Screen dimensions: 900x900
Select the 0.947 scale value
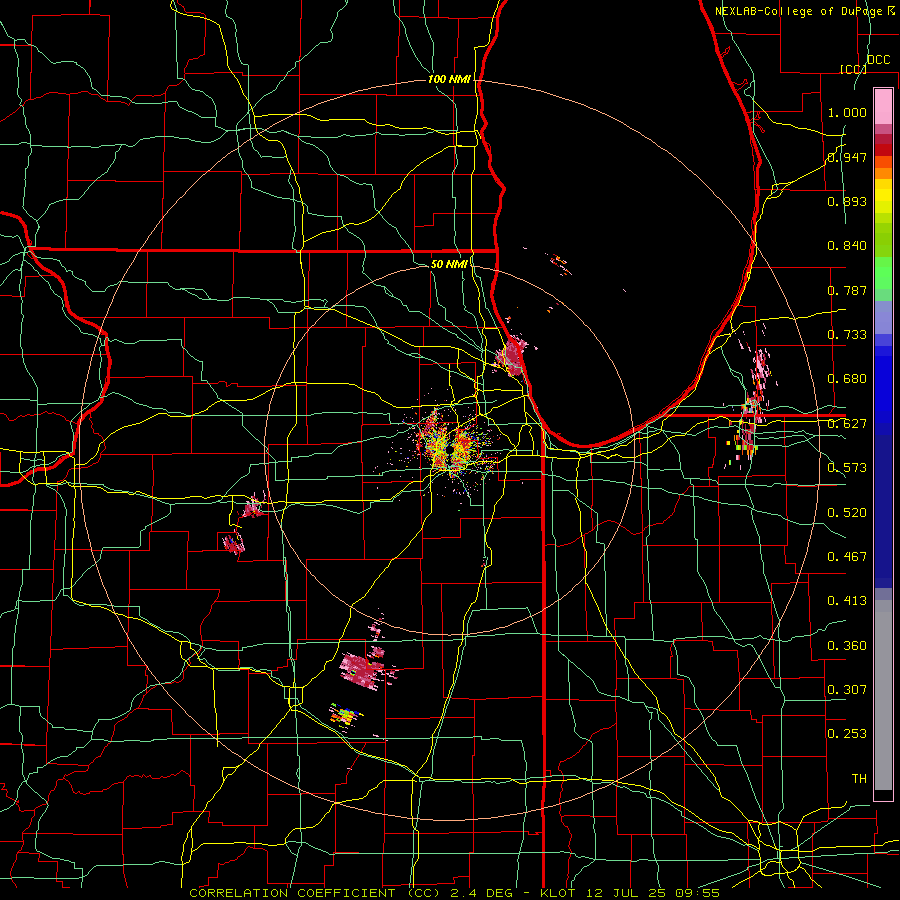click(x=847, y=157)
